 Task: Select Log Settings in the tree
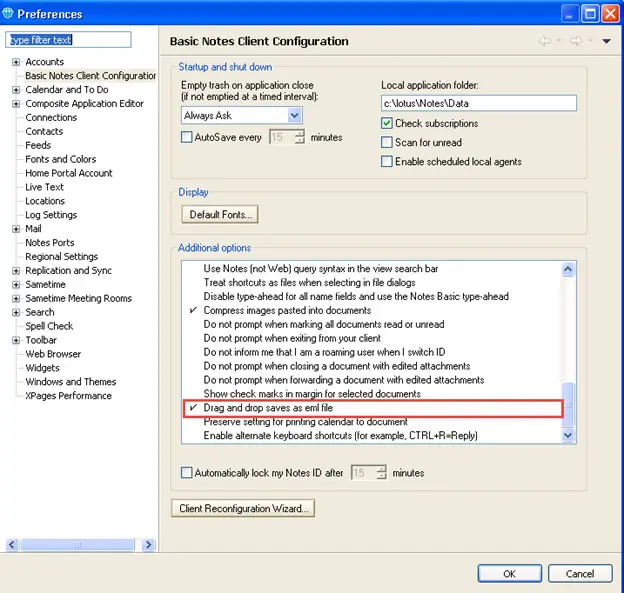[51, 215]
